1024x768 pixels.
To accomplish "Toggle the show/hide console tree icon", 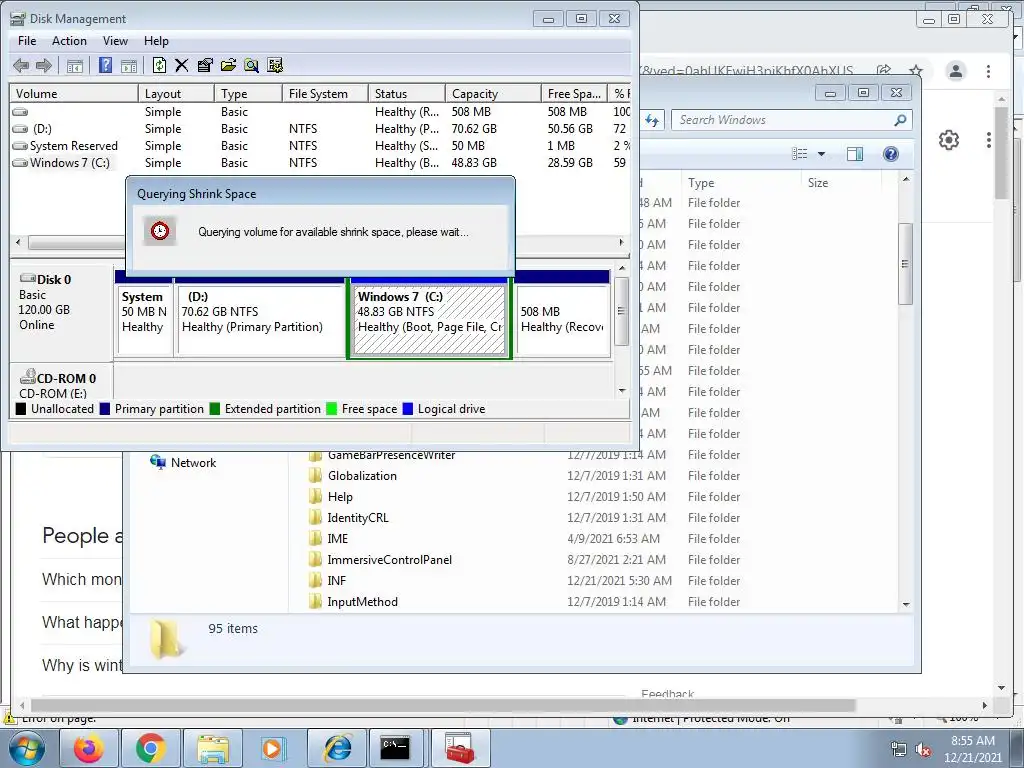I will point(75,65).
